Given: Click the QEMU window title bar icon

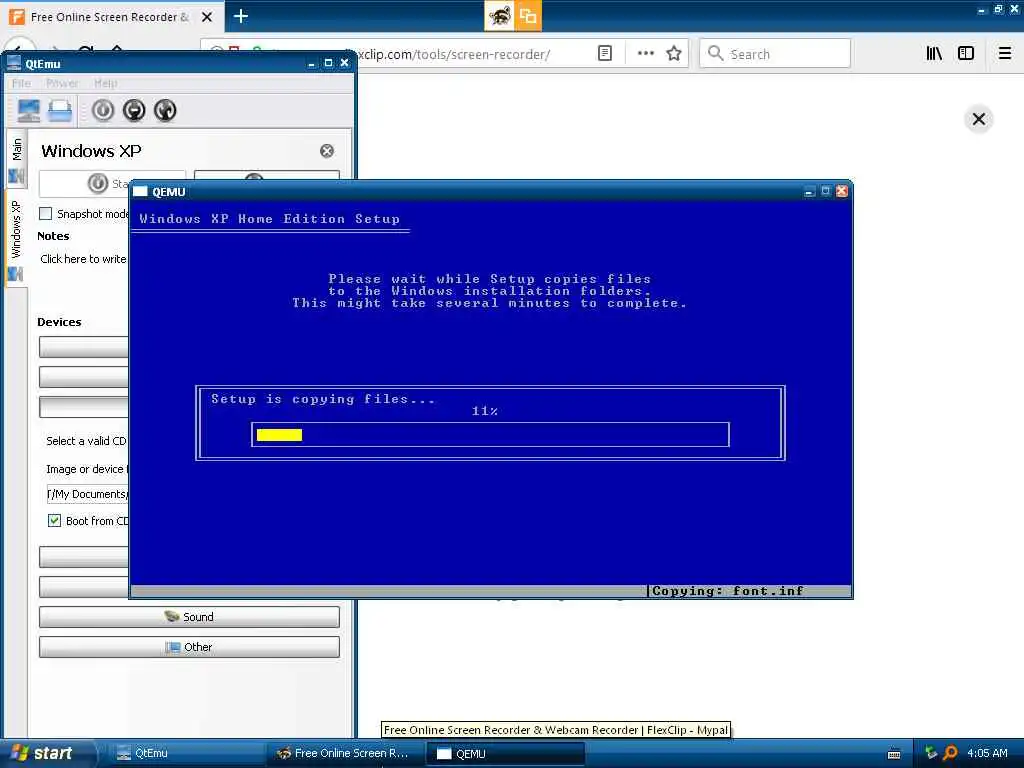Looking at the screenshot, I should [140, 191].
